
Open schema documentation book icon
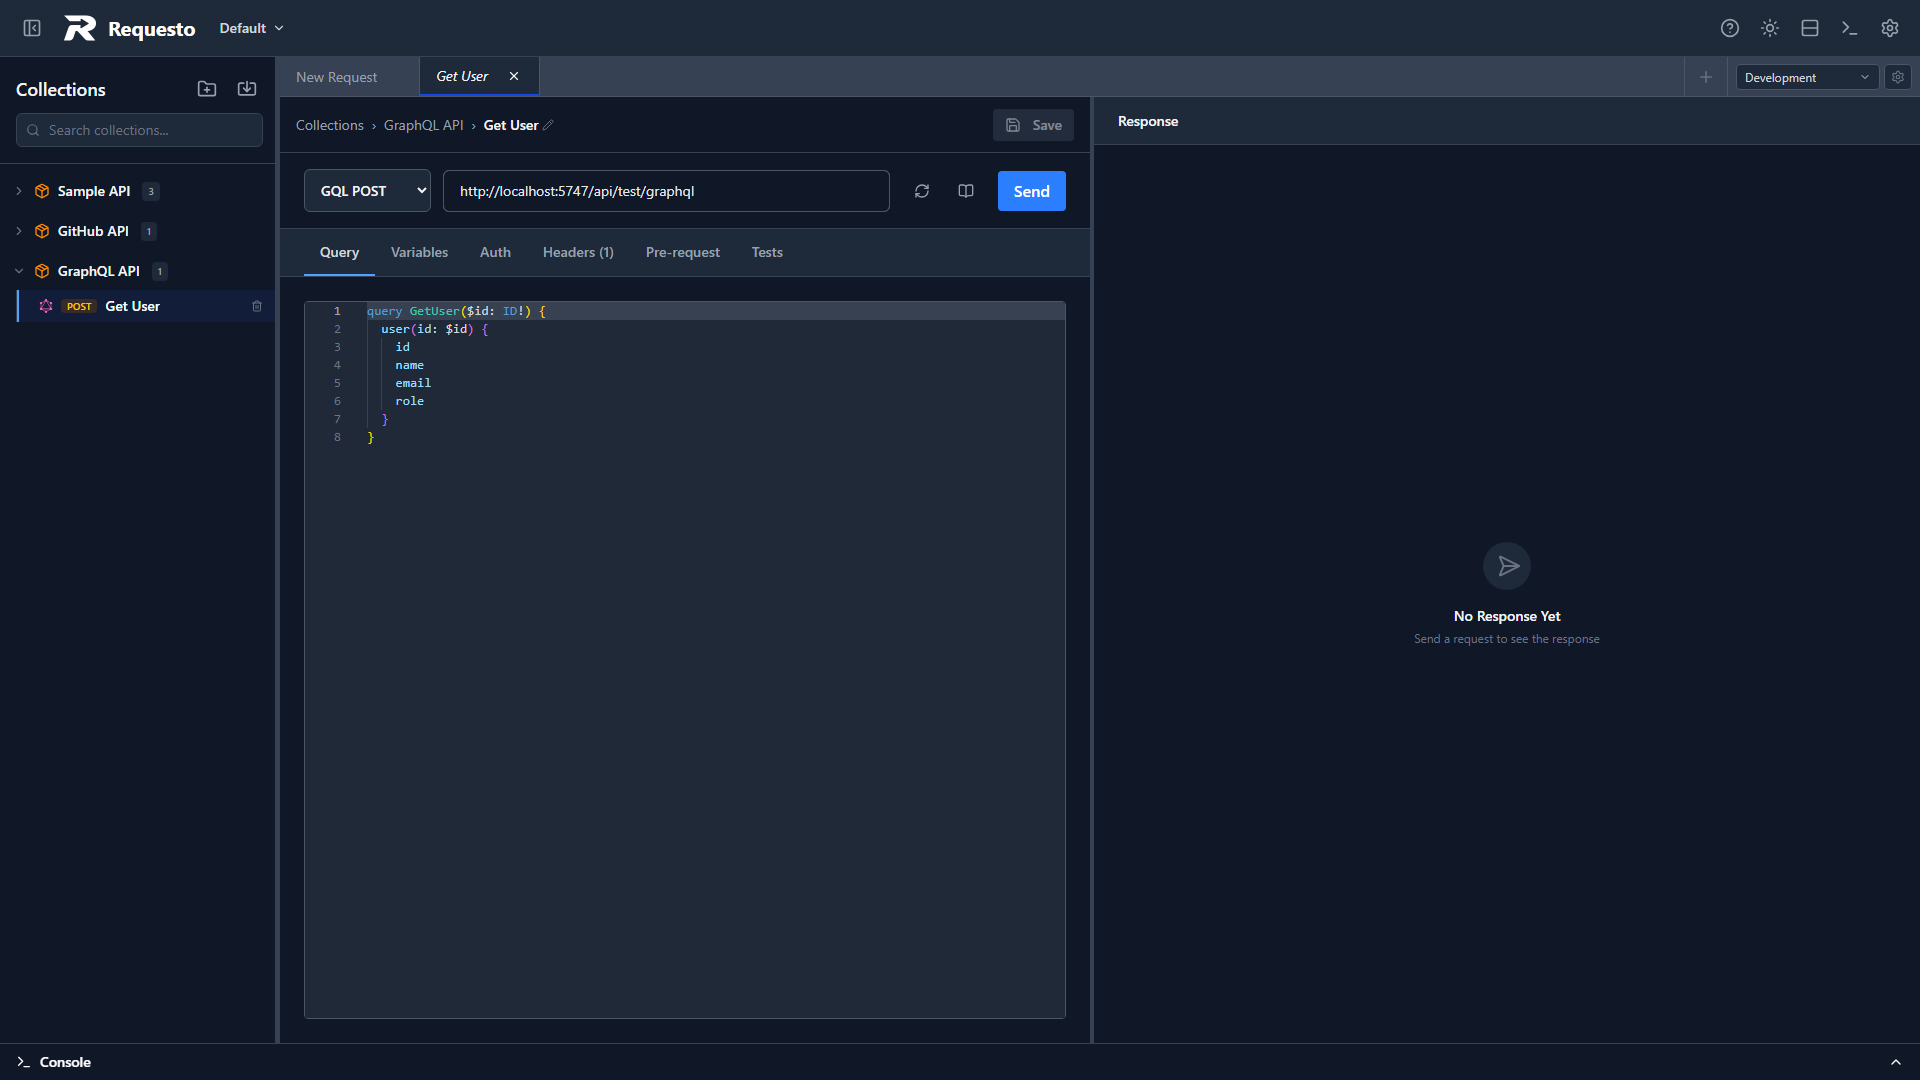click(x=966, y=191)
